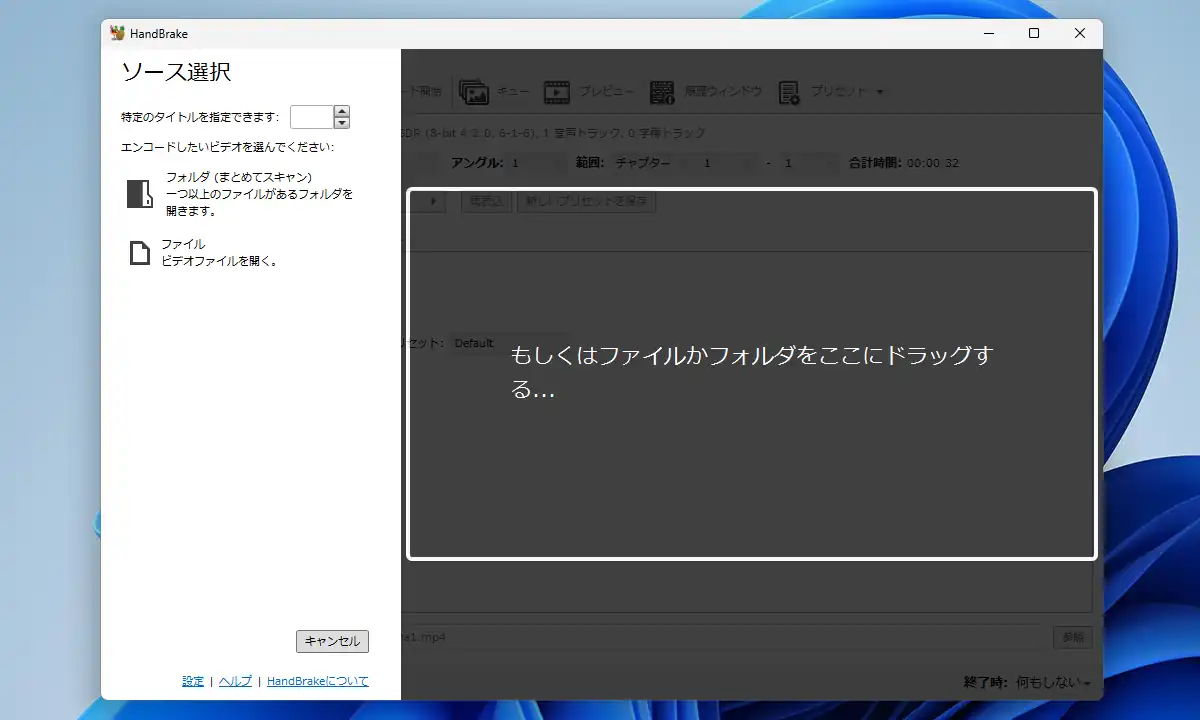Screen dimensions: 1200x720
Task: Decrease title number with down arrow
Action: [342, 123]
